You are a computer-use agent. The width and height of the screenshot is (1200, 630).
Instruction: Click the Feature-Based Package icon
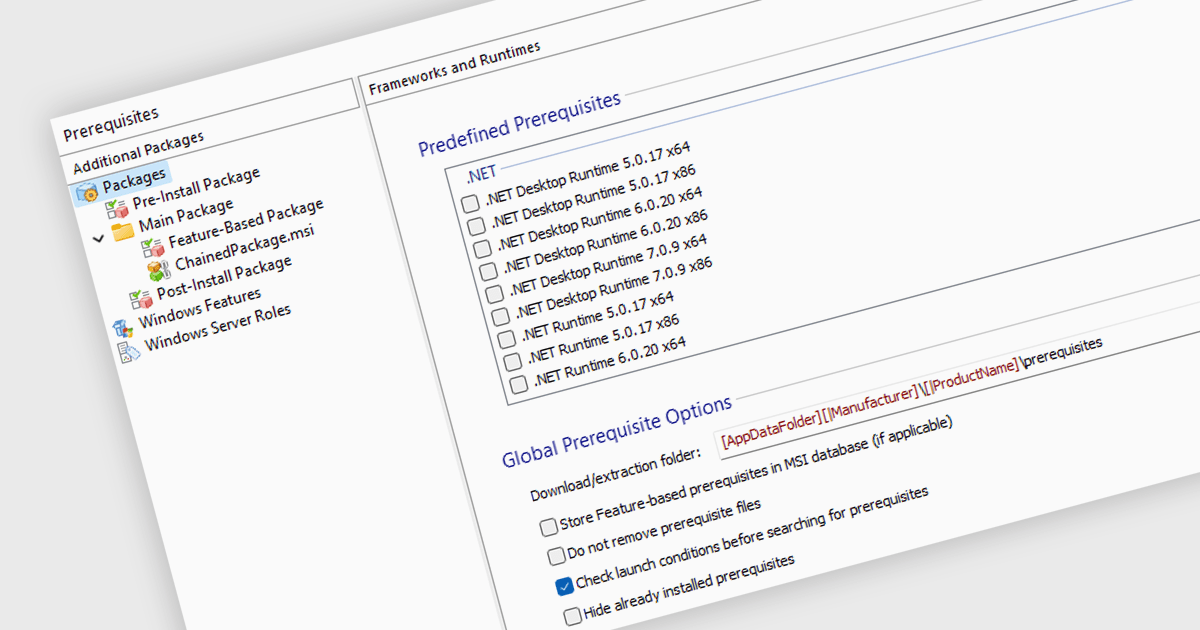coord(153,246)
